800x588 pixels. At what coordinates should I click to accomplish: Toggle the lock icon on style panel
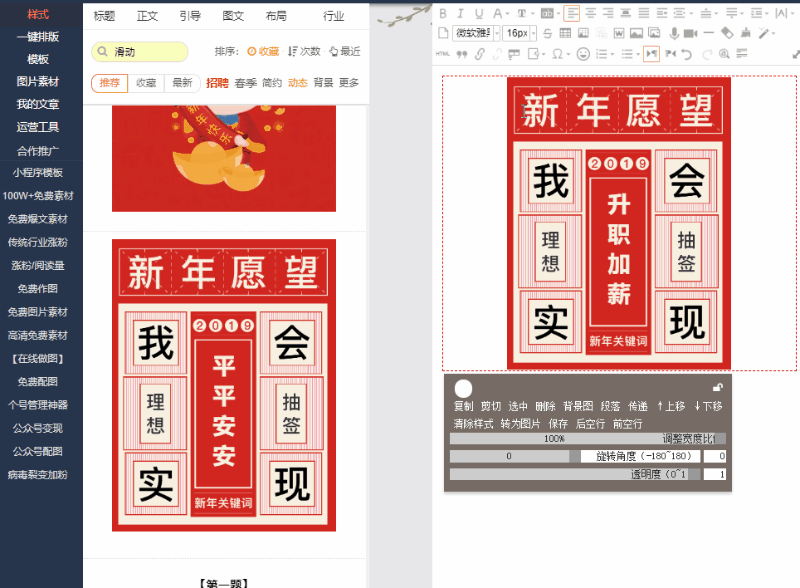pos(717,387)
